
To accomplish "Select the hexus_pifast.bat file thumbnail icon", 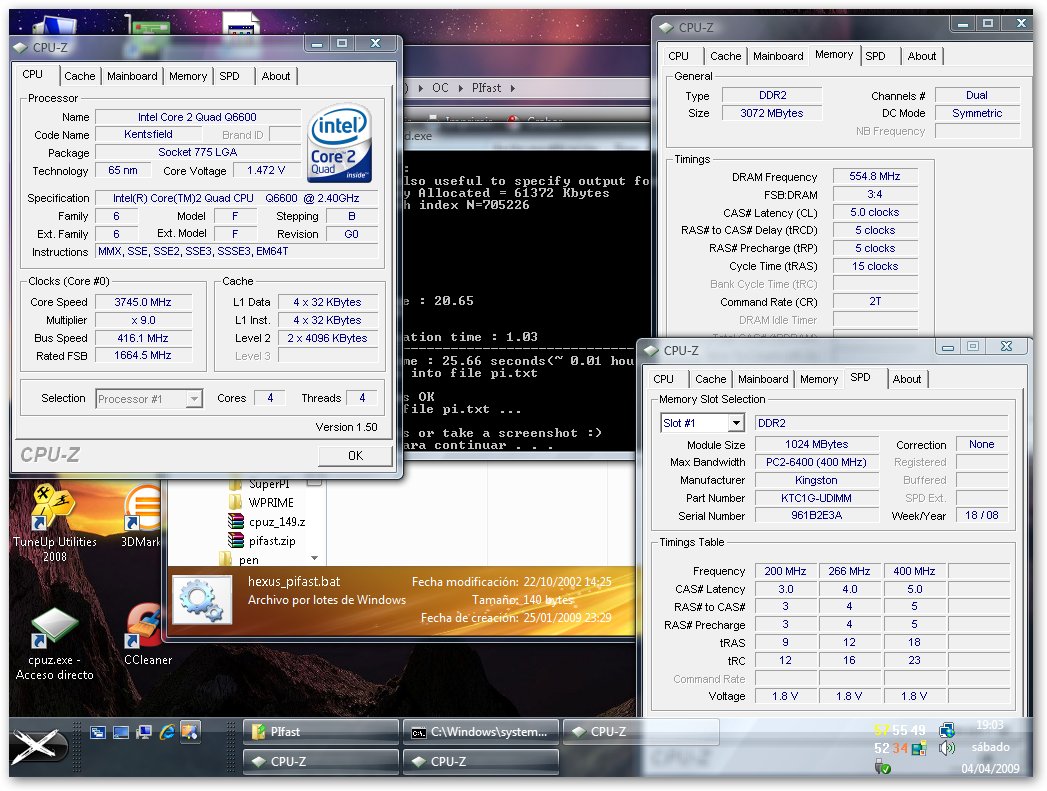I will [x=202, y=599].
